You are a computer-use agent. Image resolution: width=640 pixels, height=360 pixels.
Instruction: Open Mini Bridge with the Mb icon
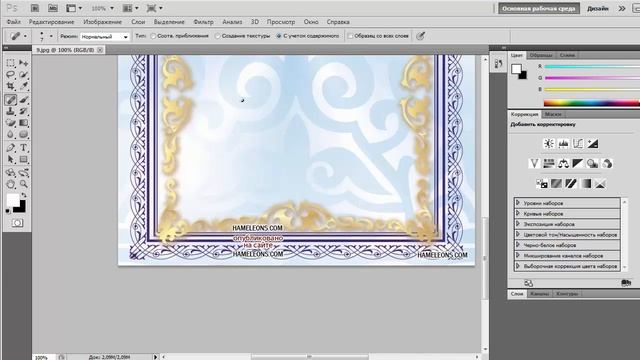pos(53,8)
